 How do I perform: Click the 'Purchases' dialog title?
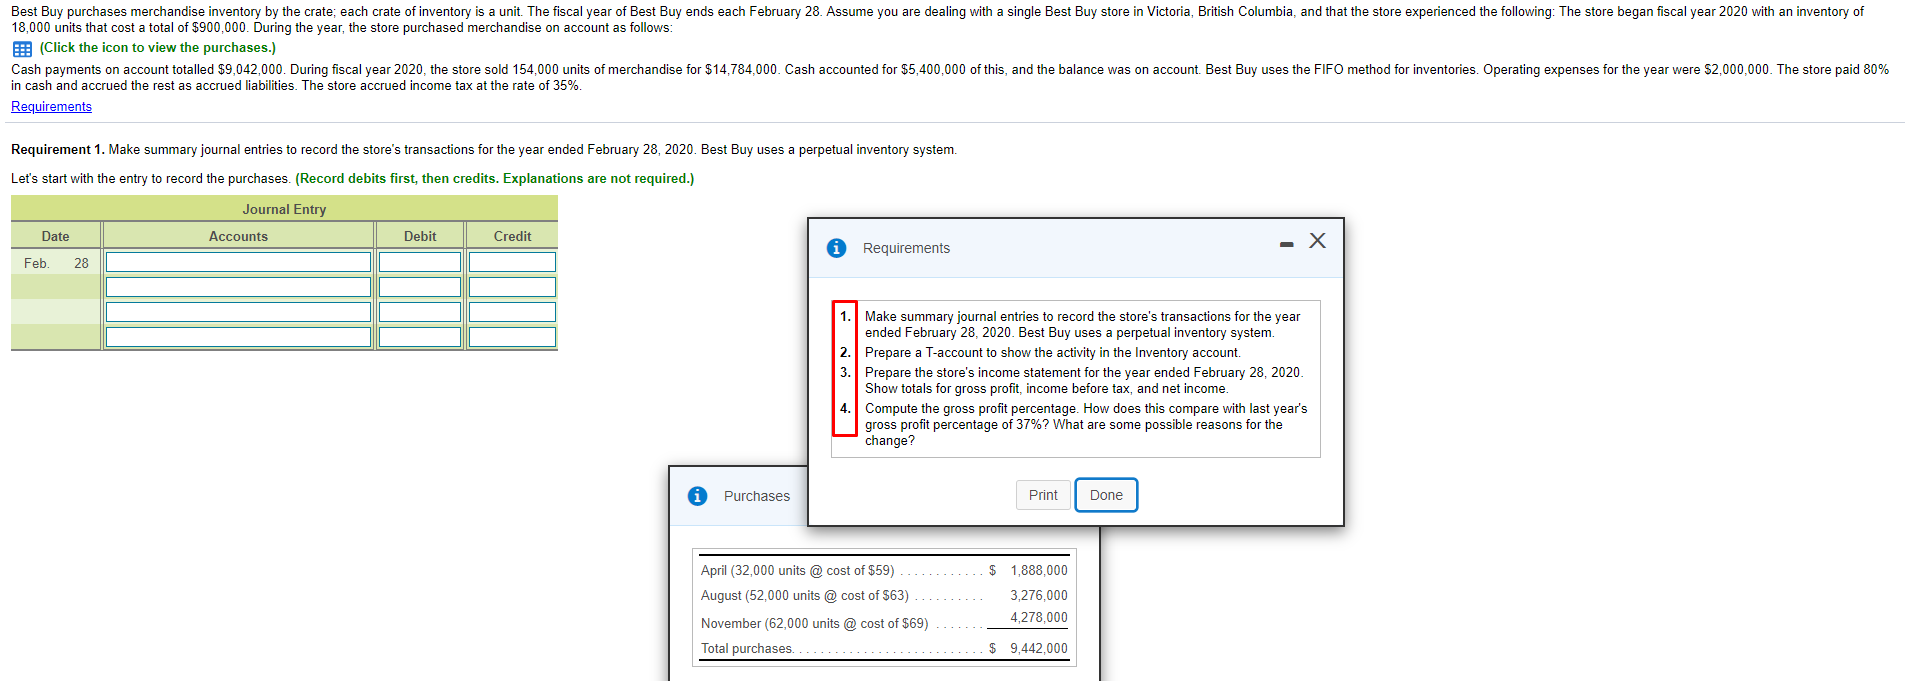pos(757,496)
